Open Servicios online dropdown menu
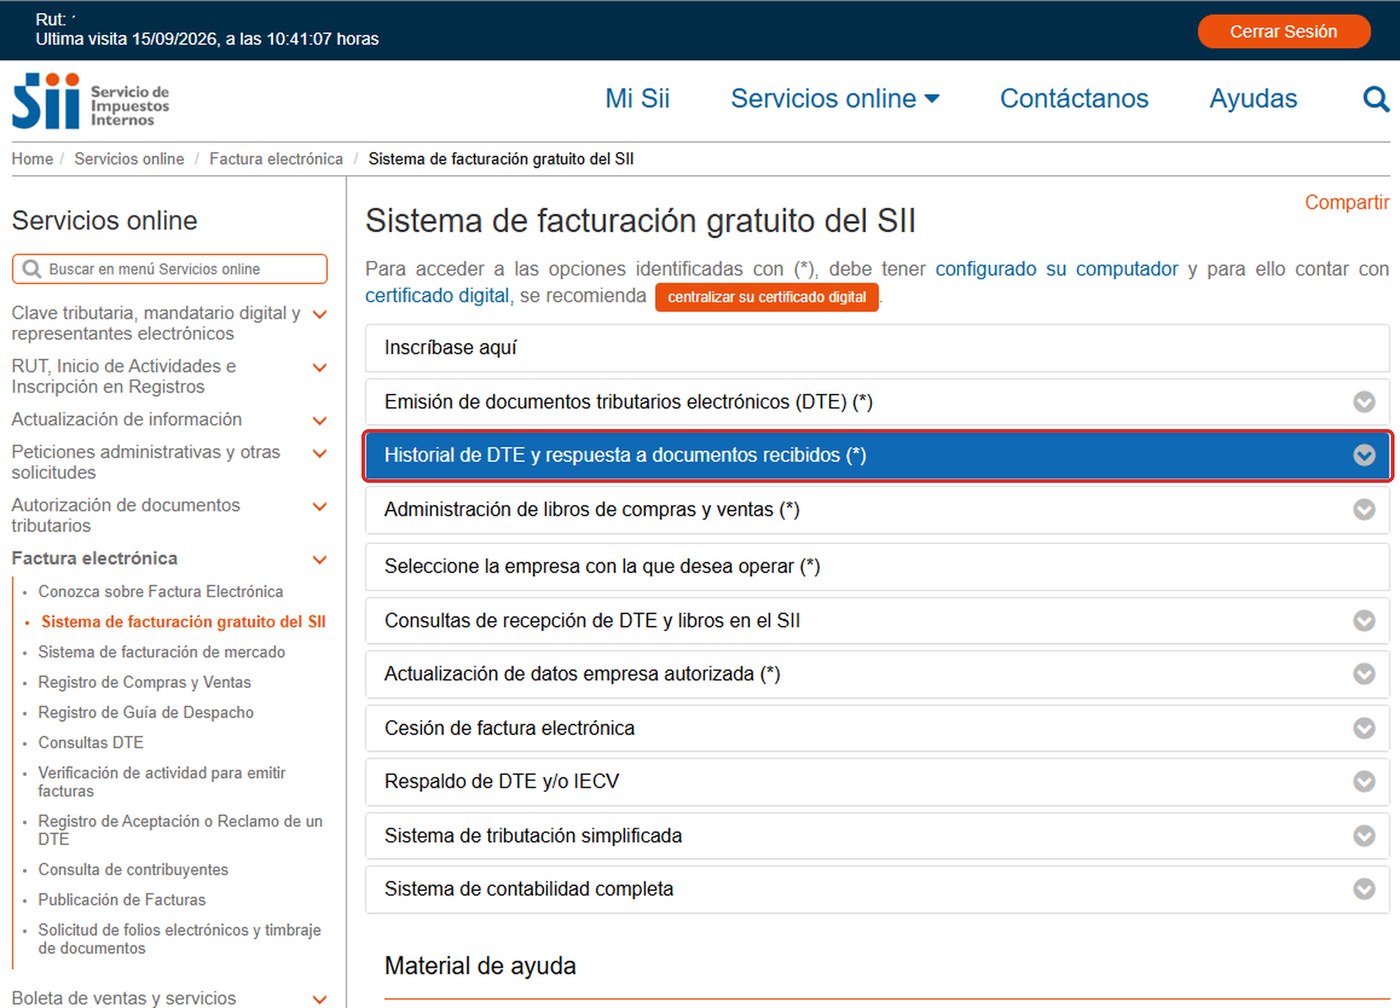1400x1008 pixels. click(835, 98)
